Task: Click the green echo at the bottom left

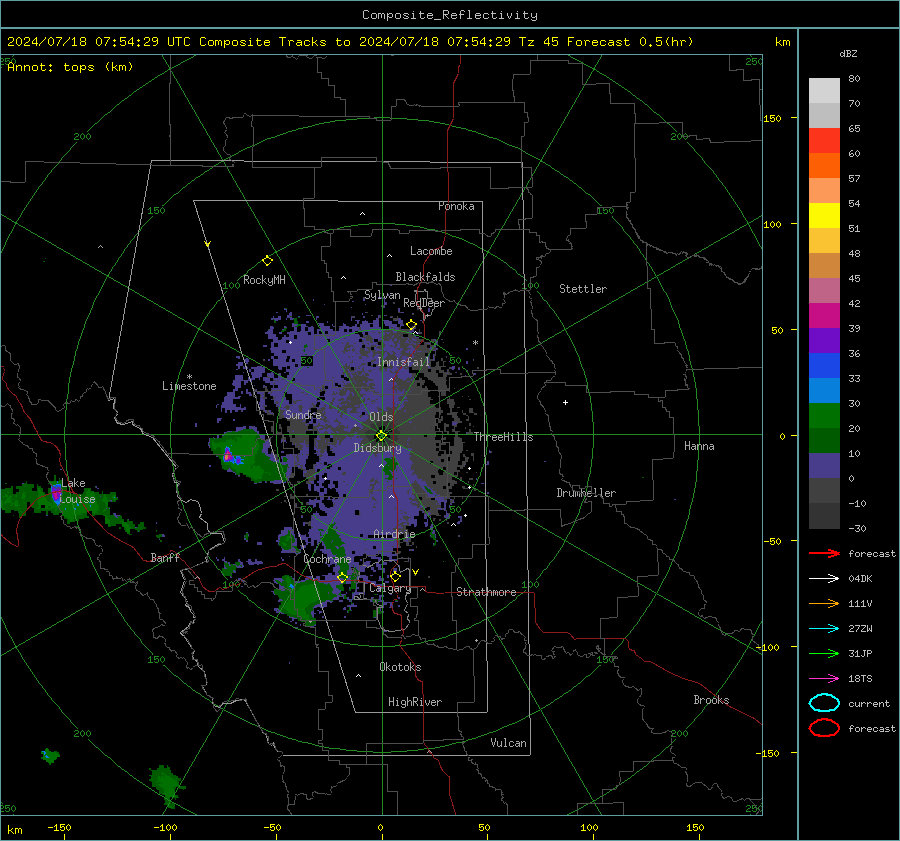Action: pos(166,784)
